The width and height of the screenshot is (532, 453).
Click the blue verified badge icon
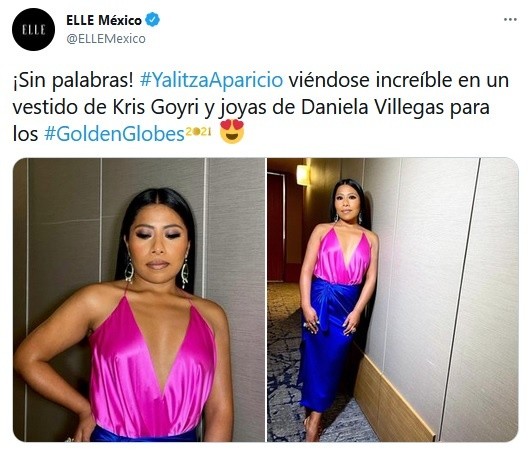(x=152, y=20)
